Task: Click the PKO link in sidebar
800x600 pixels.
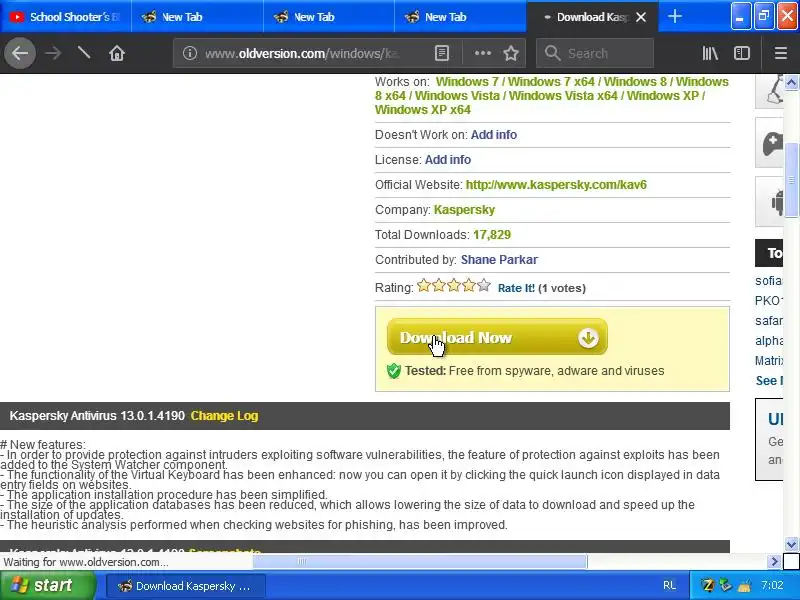Action: point(768,301)
